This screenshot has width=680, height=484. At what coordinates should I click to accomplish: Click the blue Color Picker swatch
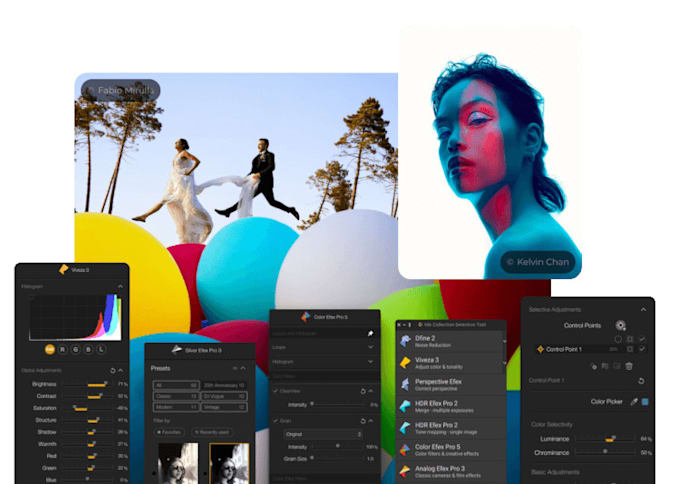tap(645, 402)
